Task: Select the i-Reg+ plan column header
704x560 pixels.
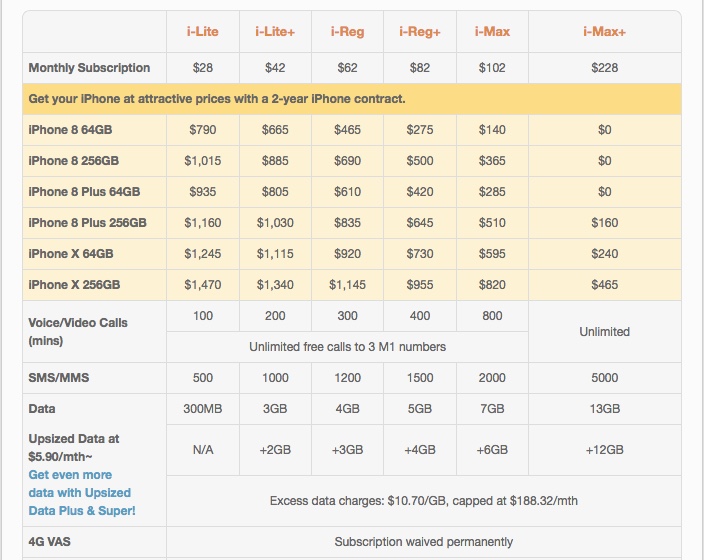Action: point(420,31)
